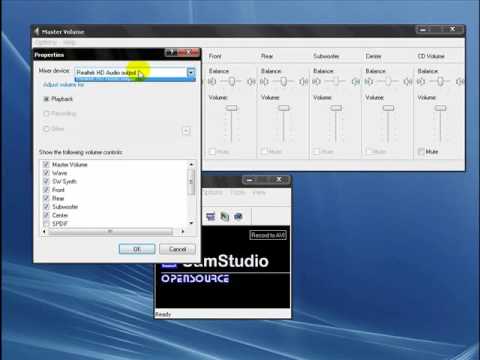Select the highlighted Realtek entry in dropdown list
Image resolution: width=480 pixels, height=360 pixels.
135,79
